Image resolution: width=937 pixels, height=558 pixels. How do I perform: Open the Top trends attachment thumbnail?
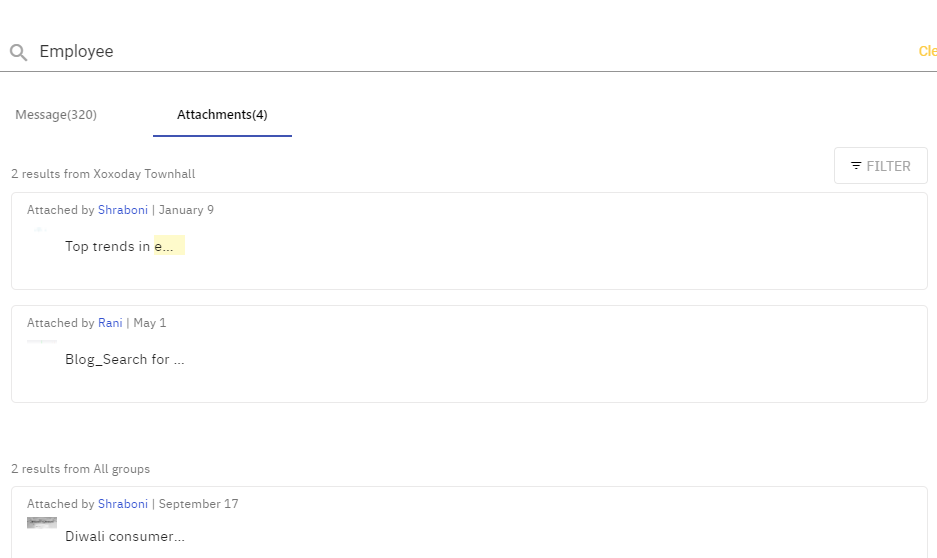tap(40, 230)
